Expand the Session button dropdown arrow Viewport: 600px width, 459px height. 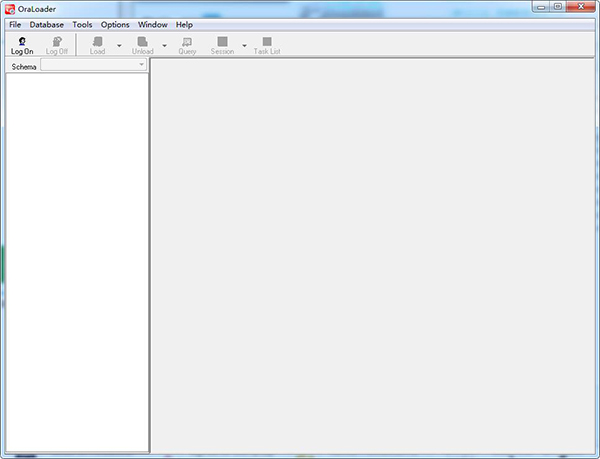[x=244, y=46]
